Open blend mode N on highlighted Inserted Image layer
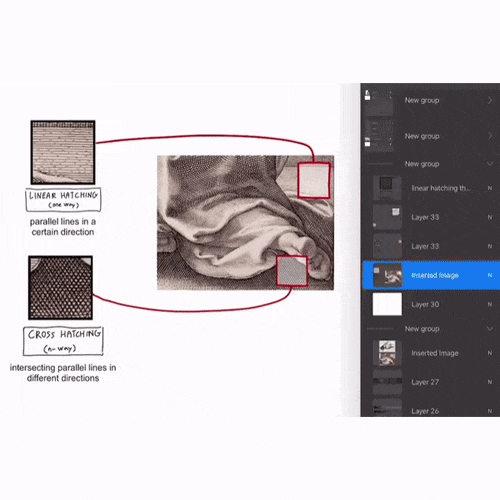Viewport: 500px width, 500px height. click(490, 275)
